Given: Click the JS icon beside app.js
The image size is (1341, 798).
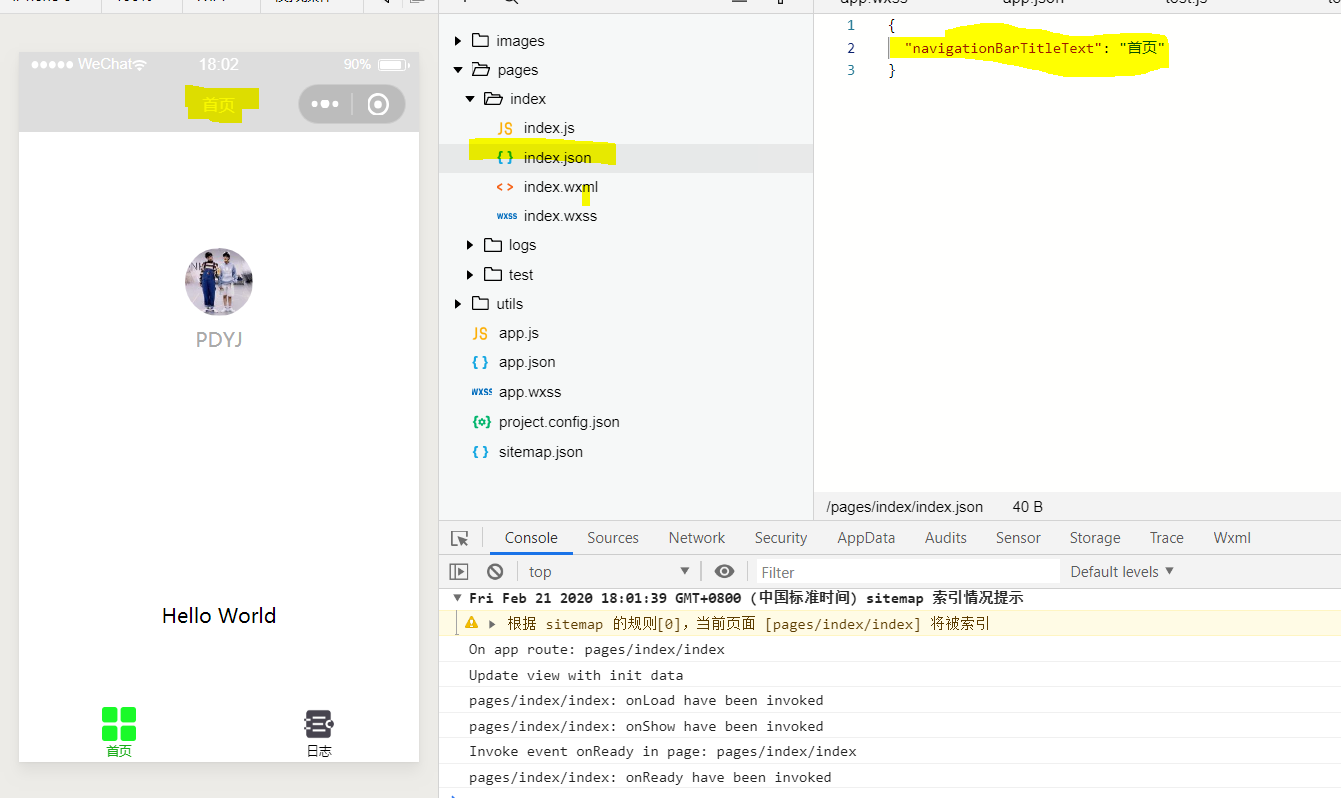Looking at the screenshot, I should pos(480,333).
